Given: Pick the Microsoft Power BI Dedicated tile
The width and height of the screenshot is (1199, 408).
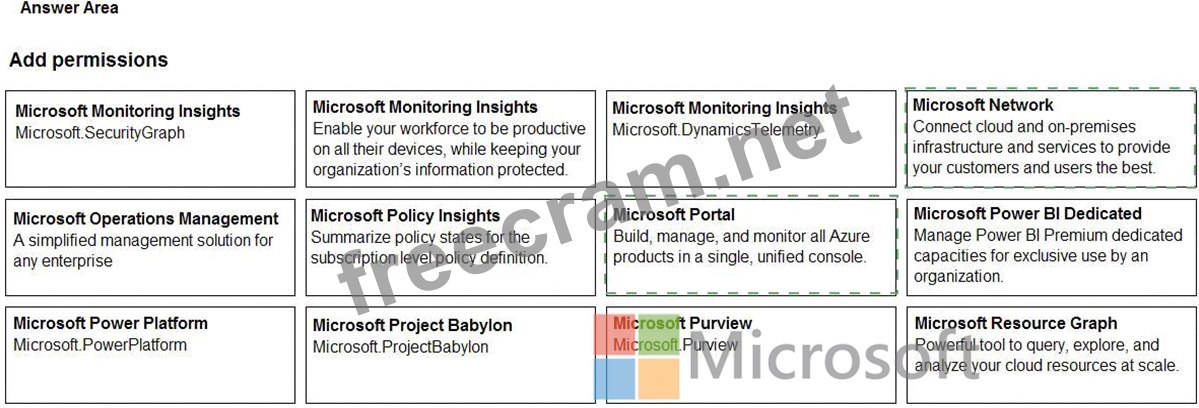Looking at the screenshot, I should [x=1051, y=246].
